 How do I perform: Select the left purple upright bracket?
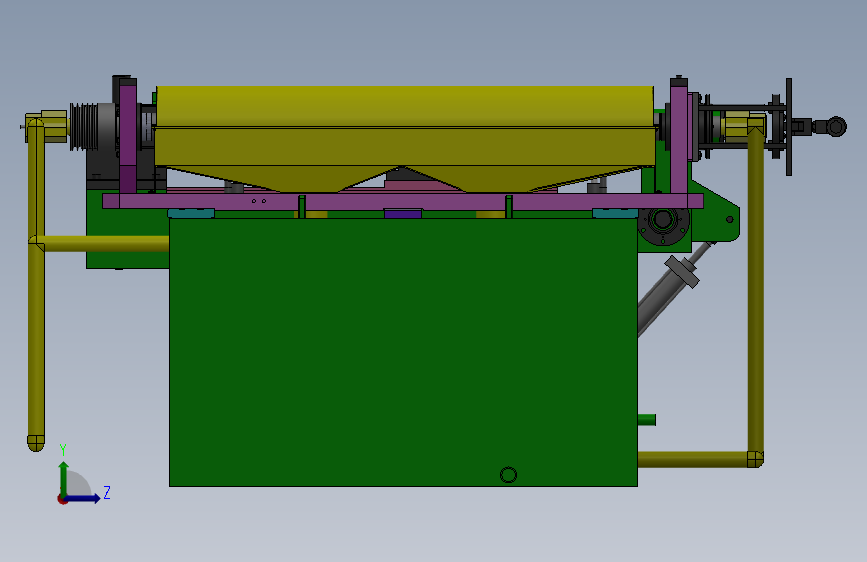[x=128, y=137]
